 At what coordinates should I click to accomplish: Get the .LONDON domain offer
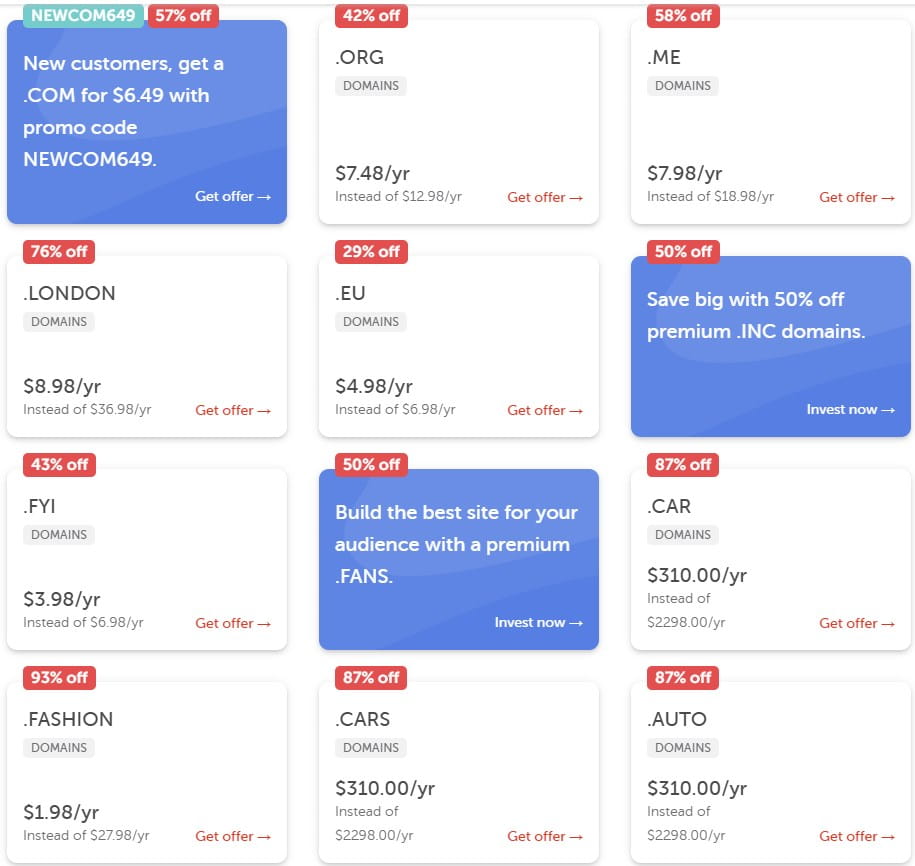pyautogui.click(x=233, y=410)
